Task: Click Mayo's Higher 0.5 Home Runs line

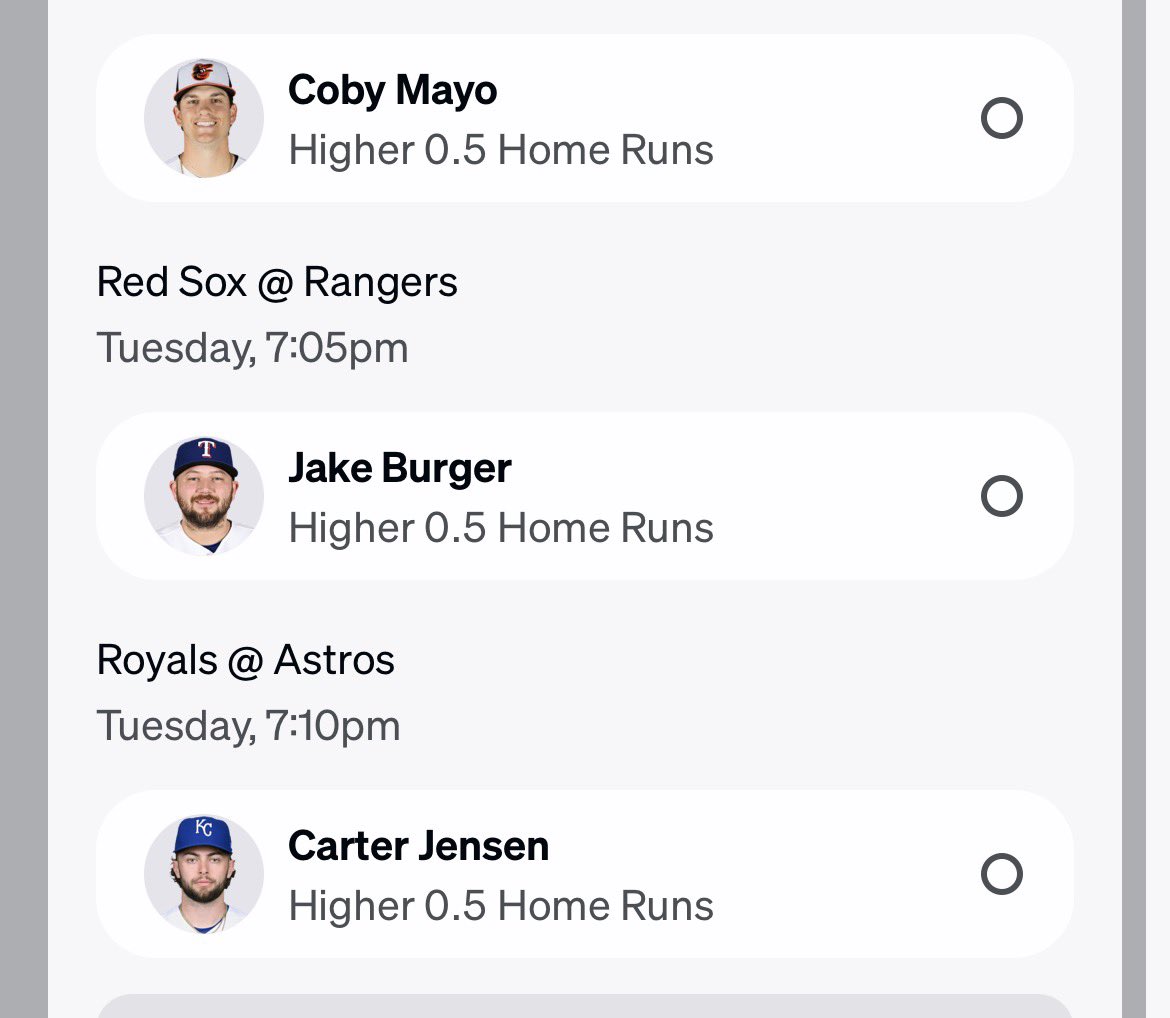Action: coord(501,150)
